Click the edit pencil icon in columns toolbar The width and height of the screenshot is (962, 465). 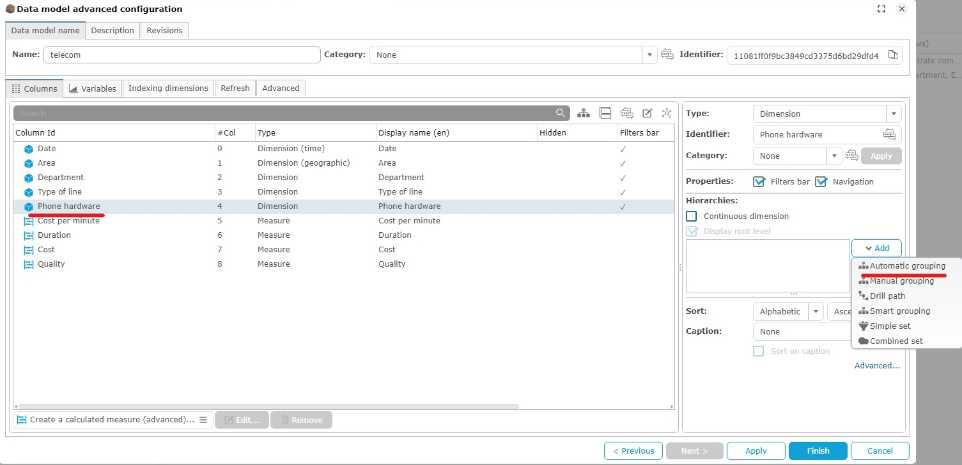pyautogui.click(x=647, y=114)
